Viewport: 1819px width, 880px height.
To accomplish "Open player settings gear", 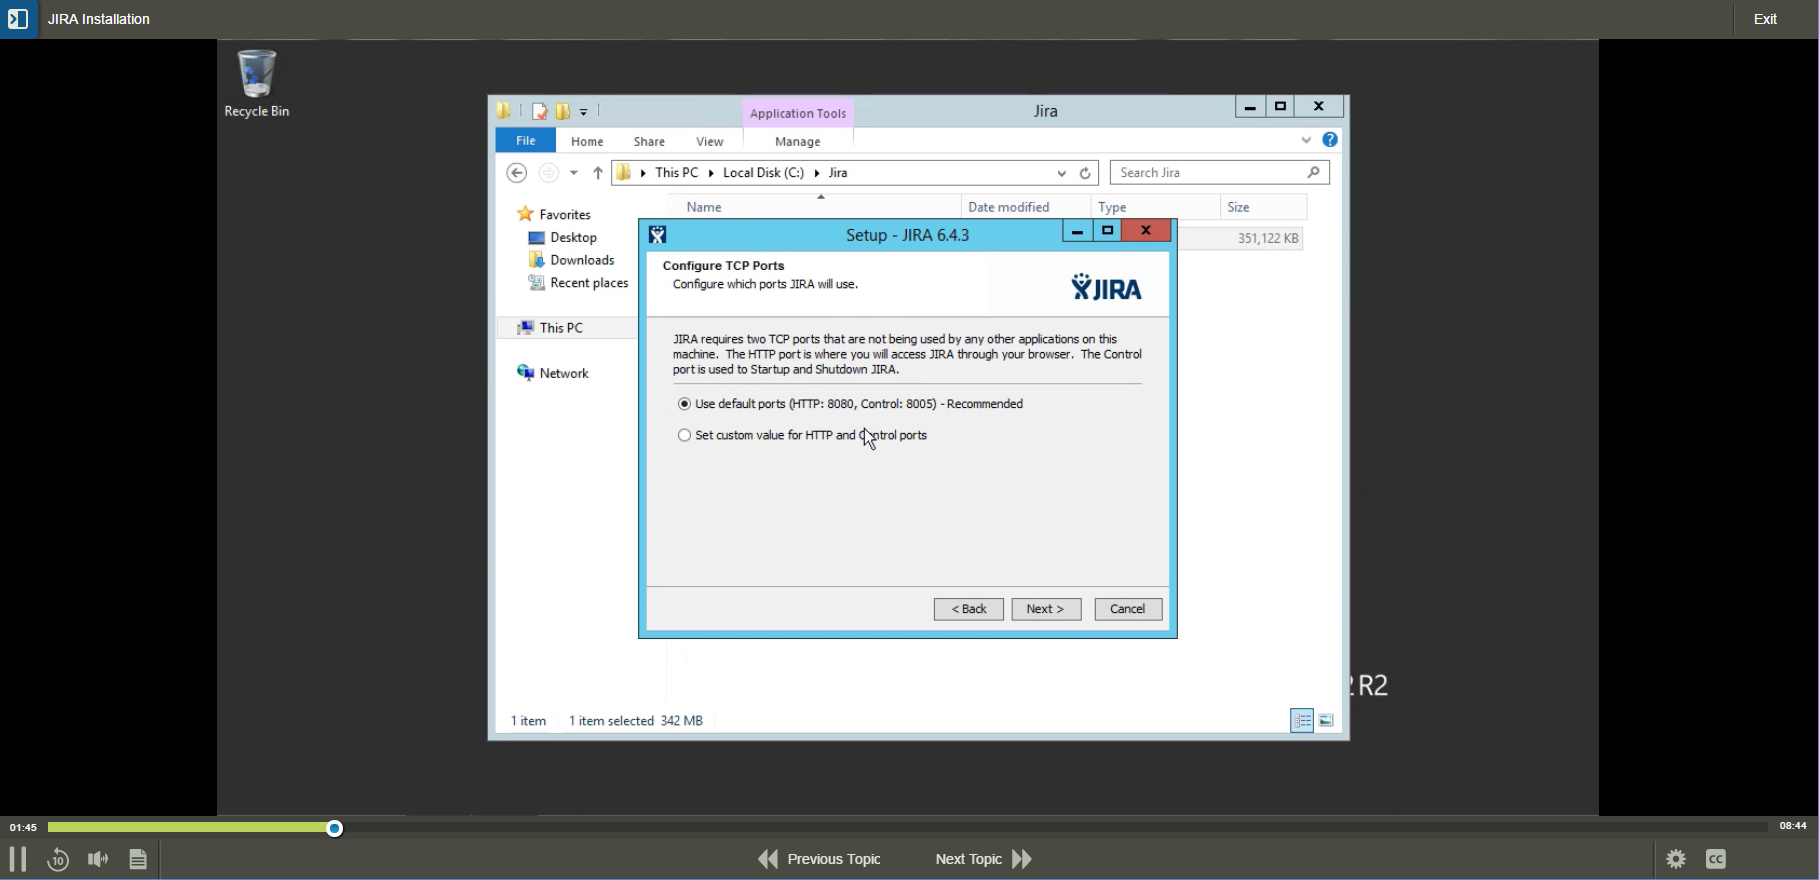I will (x=1677, y=859).
